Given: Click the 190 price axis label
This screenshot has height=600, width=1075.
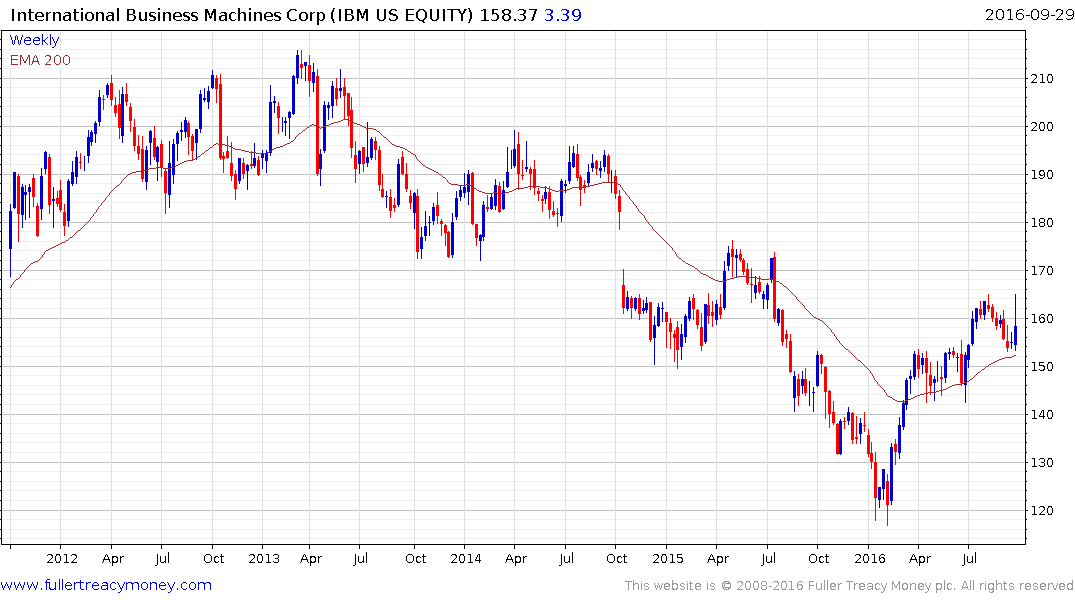Looking at the screenshot, I should (1042, 175).
